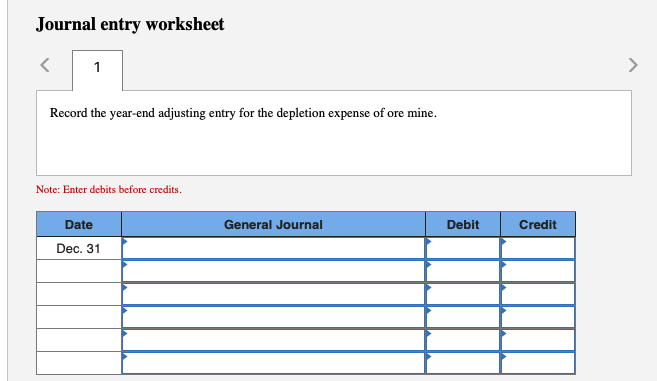Click the fifth row Debit field
The width and height of the screenshot is (657, 381).
pyautogui.click(x=463, y=340)
